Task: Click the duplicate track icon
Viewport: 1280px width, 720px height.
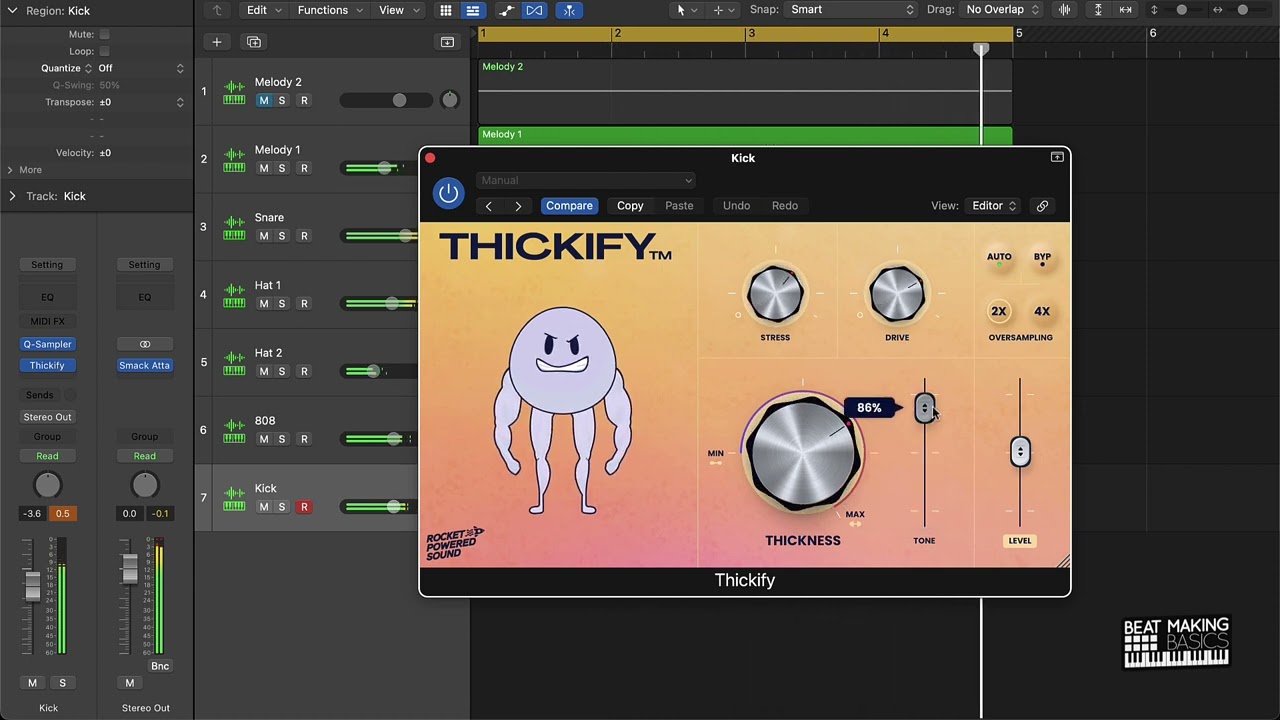Action: tap(254, 42)
